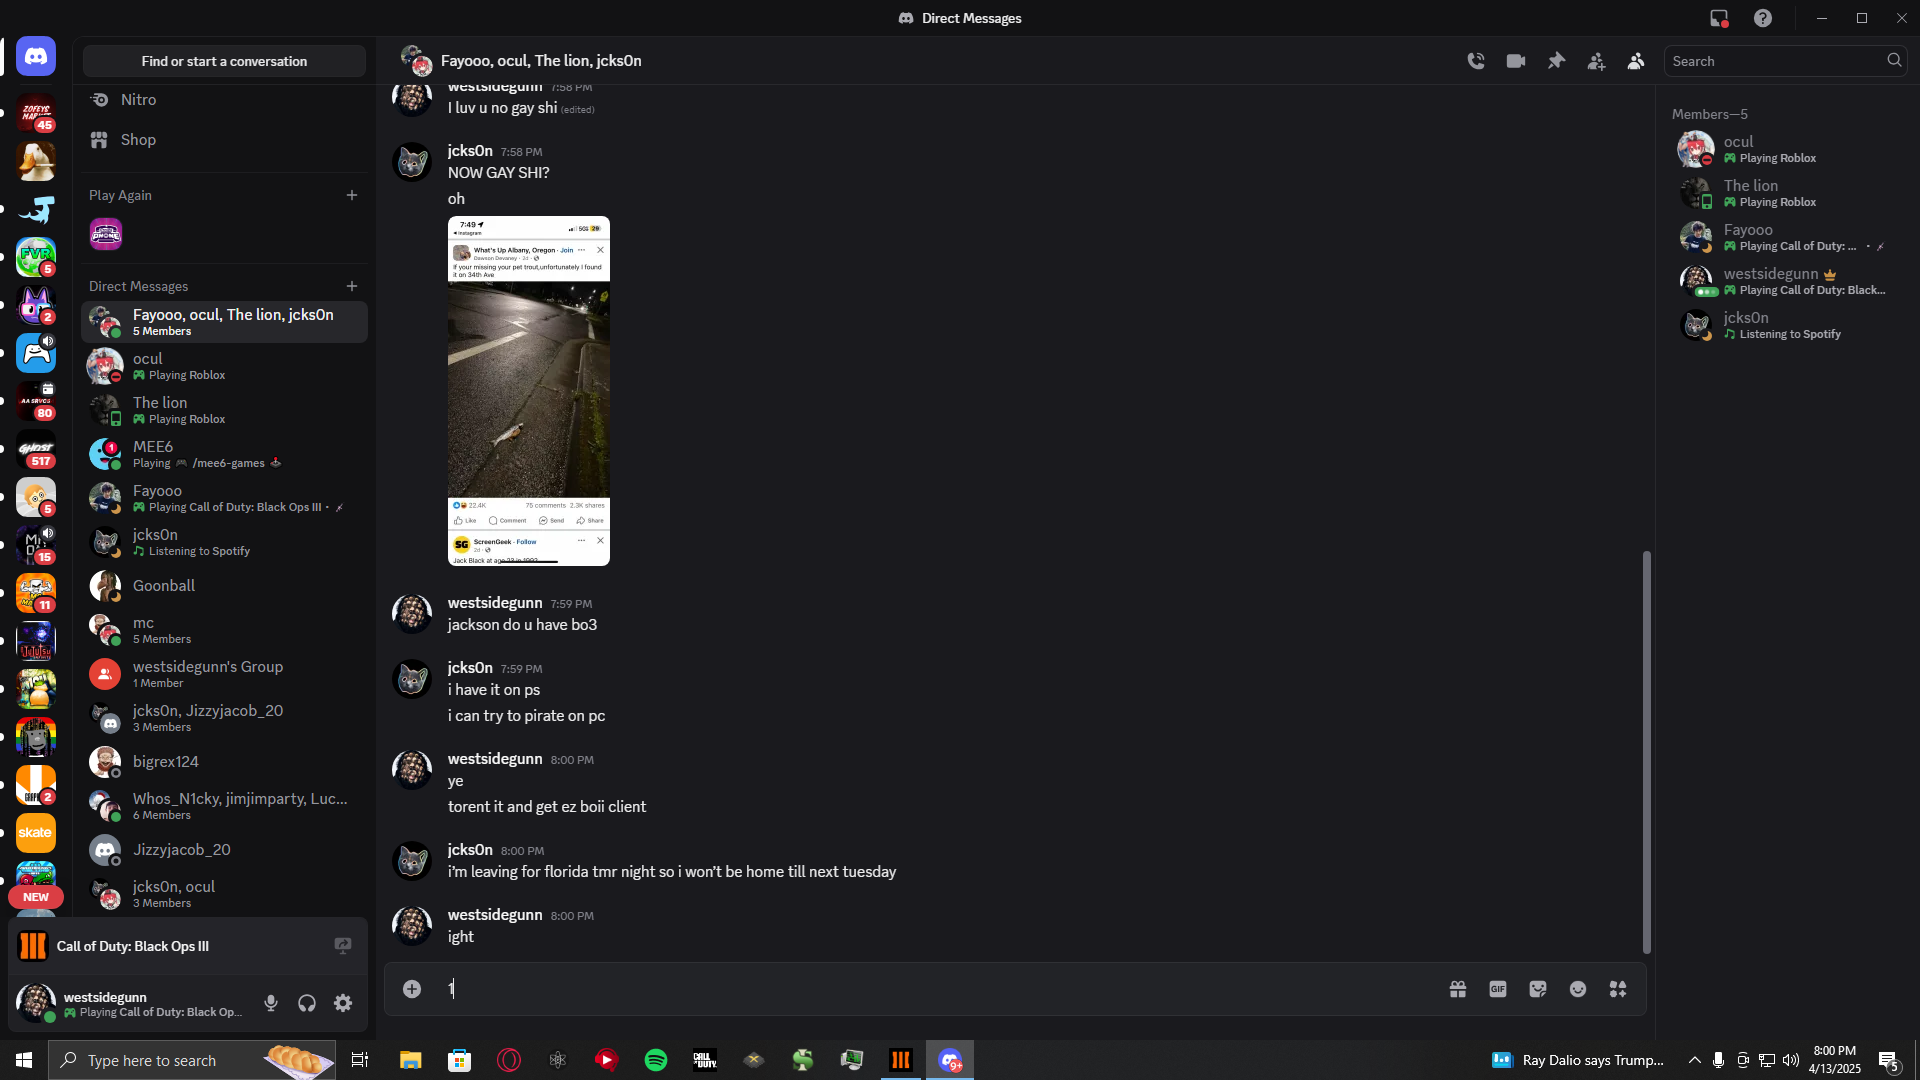Click the plus next to Play Again

352,195
